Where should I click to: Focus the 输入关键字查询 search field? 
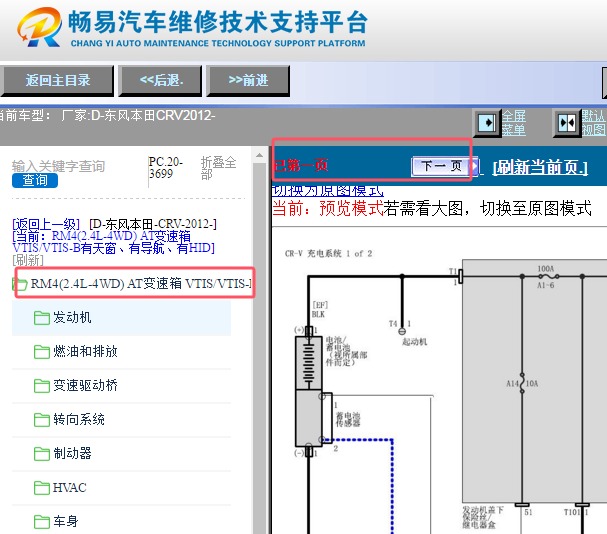coord(58,166)
